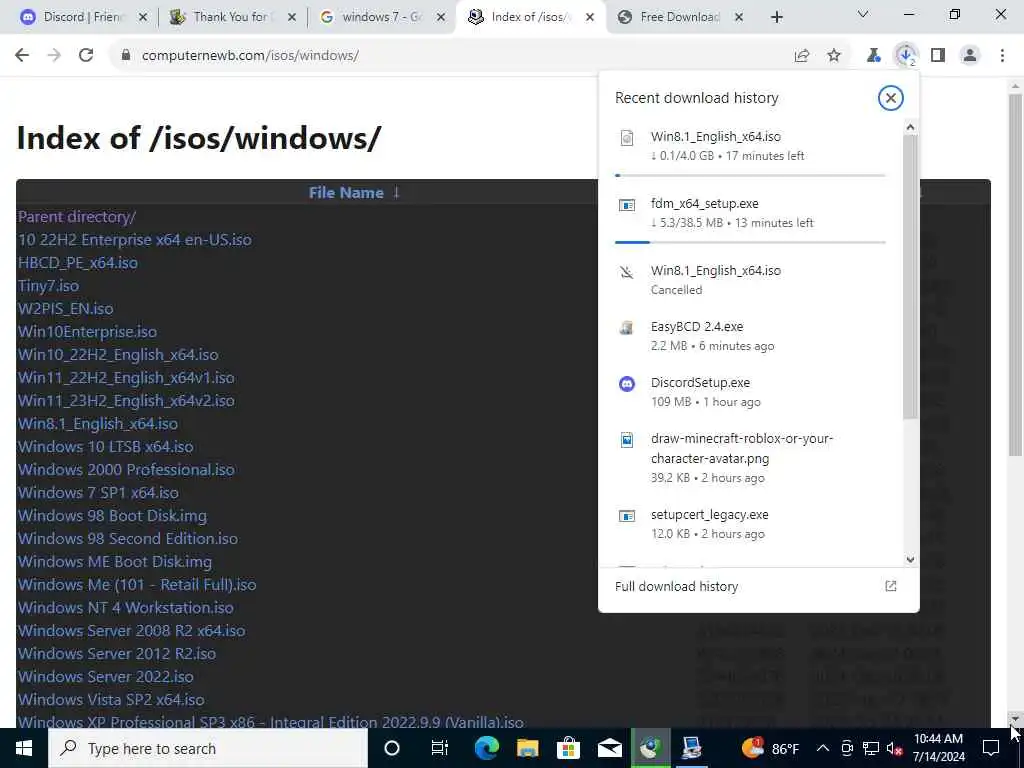Show hidden system tray icons
Screen dimensions: 1024x768
tap(823, 748)
